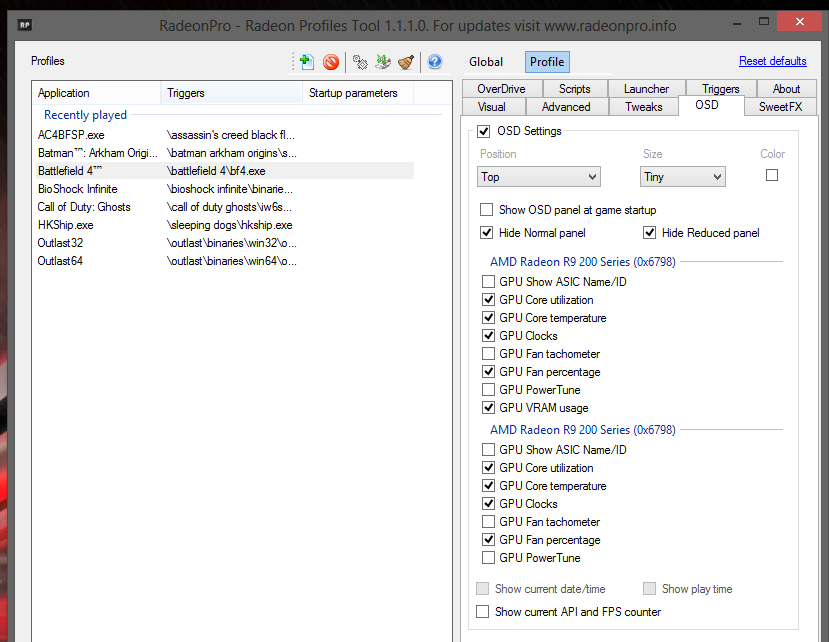This screenshot has width=829, height=642.
Task: Enable Show OSD panel at game startup
Action: coord(487,210)
